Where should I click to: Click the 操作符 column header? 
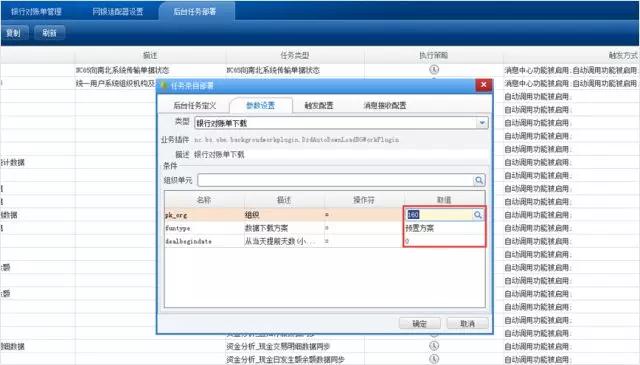[364, 200]
